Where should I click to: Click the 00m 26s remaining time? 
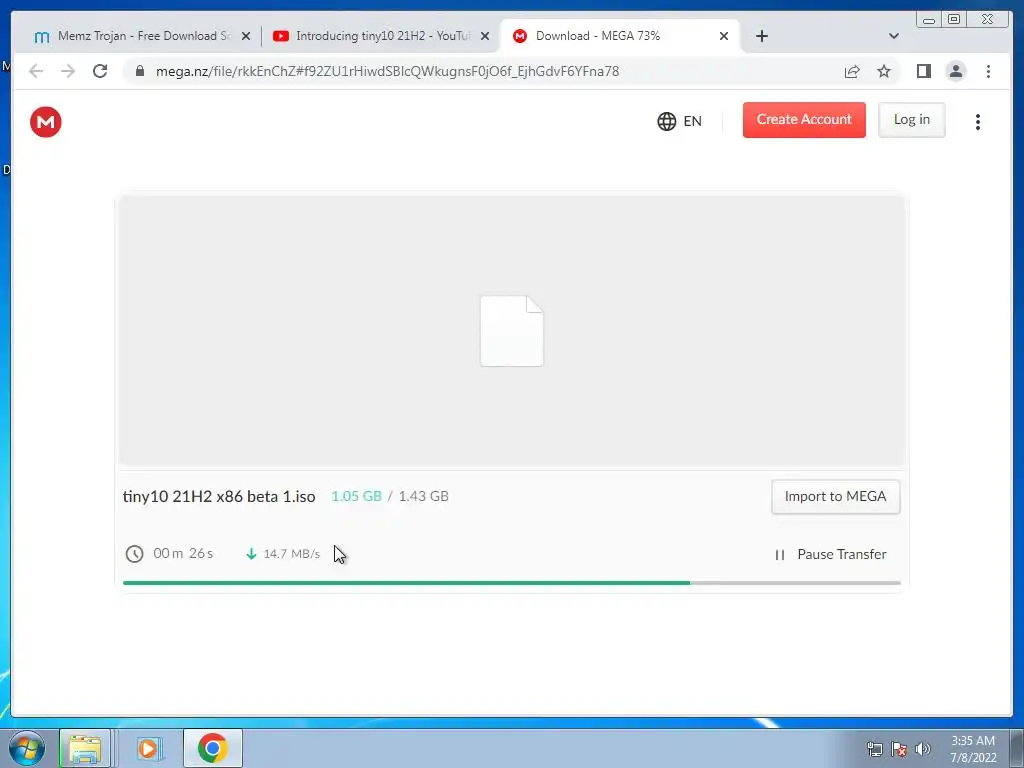(183, 554)
